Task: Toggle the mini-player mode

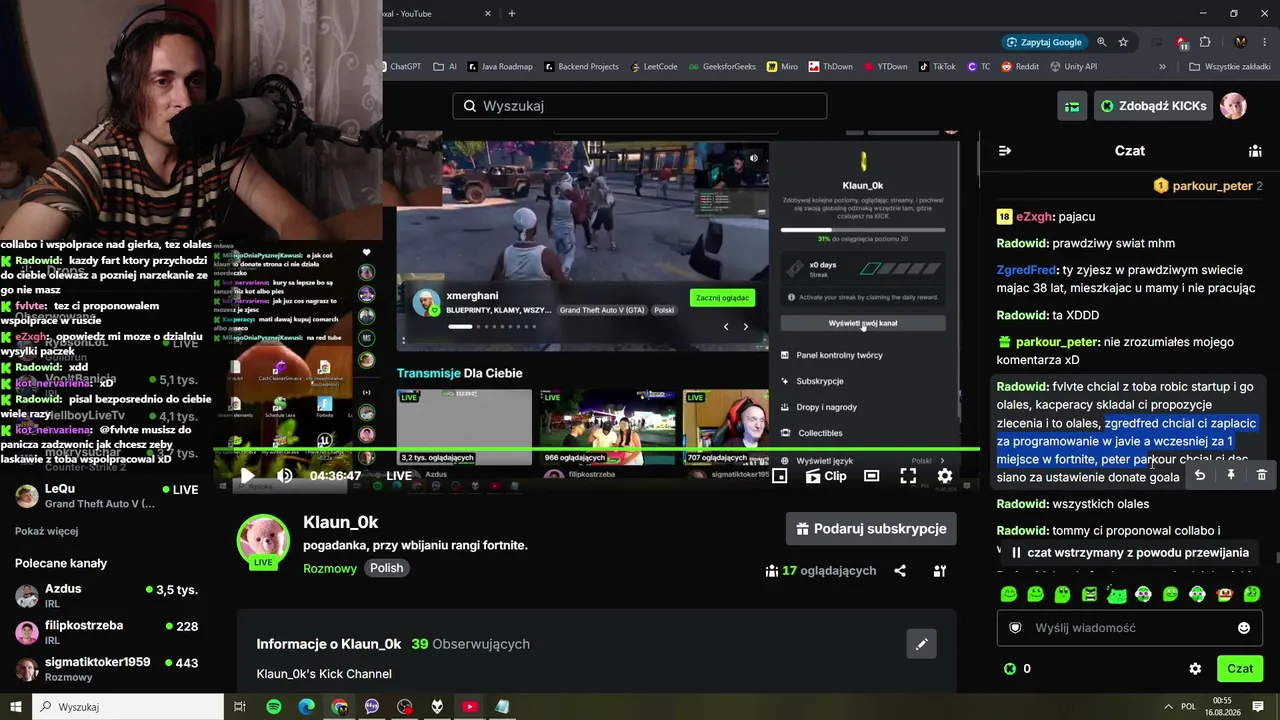Action: click(x=780, y=476)
